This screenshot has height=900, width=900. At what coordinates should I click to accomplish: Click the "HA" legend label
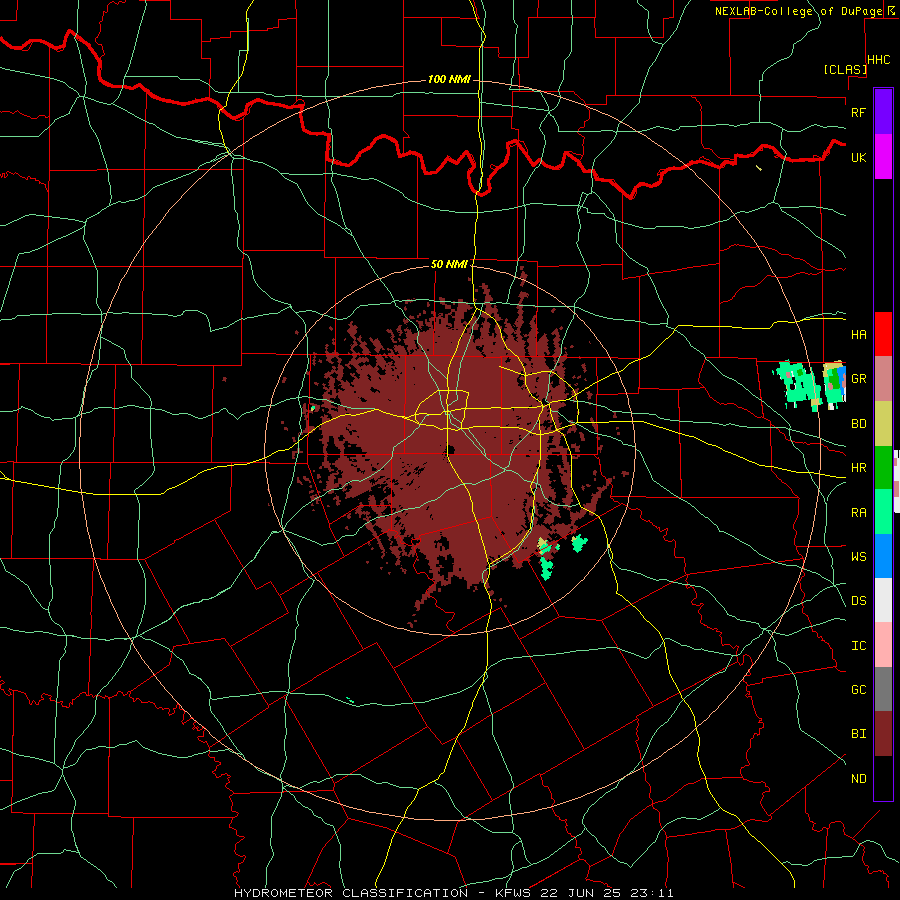858,334
